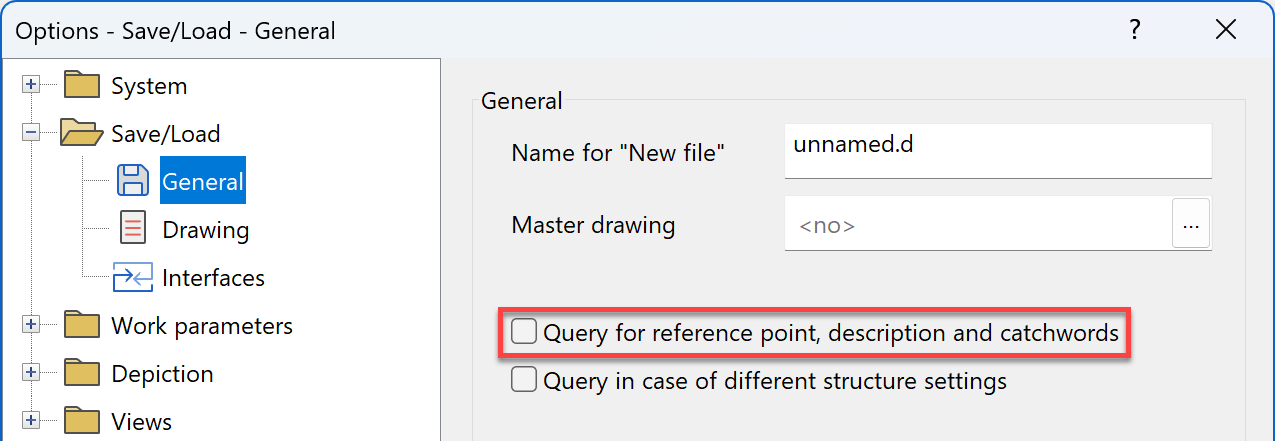This screenshot has width=1275, height=441.
Task: Click the Drawing document icon
Action: [133, 229]
